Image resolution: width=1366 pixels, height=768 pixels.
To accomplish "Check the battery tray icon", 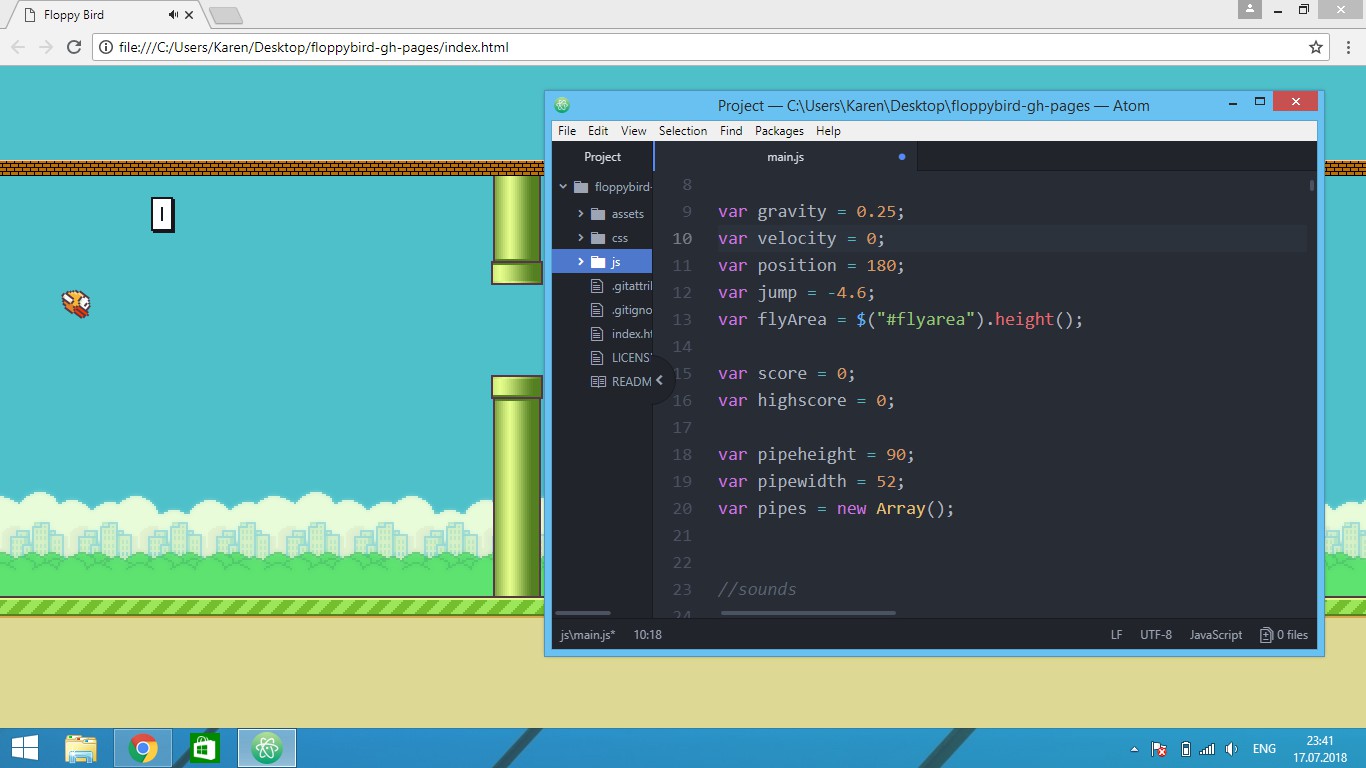I will 1185,749.
